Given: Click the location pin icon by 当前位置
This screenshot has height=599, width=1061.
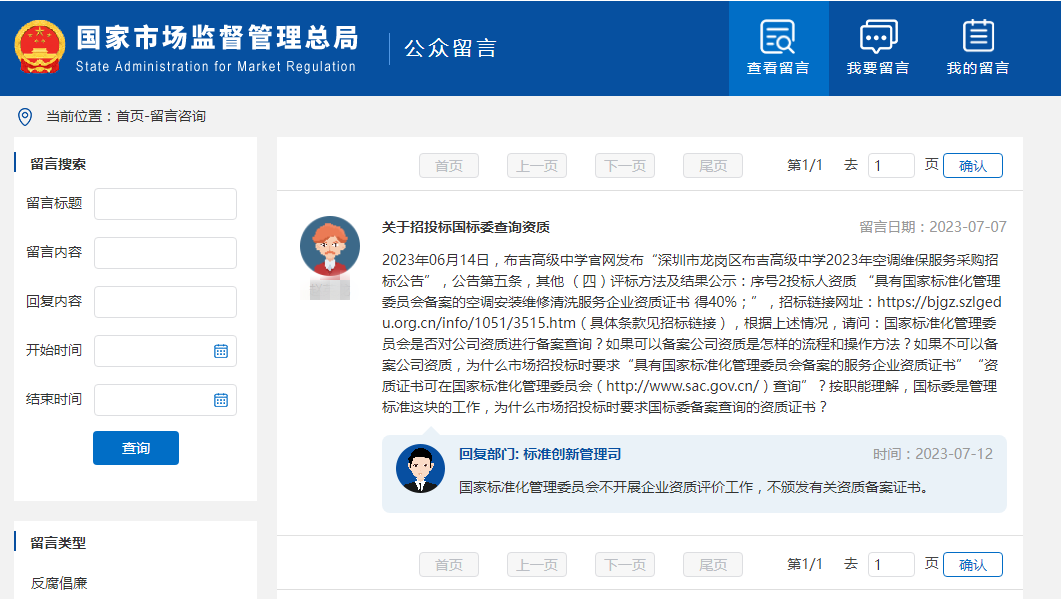Looking at the screenshot, I should [25, 117].
